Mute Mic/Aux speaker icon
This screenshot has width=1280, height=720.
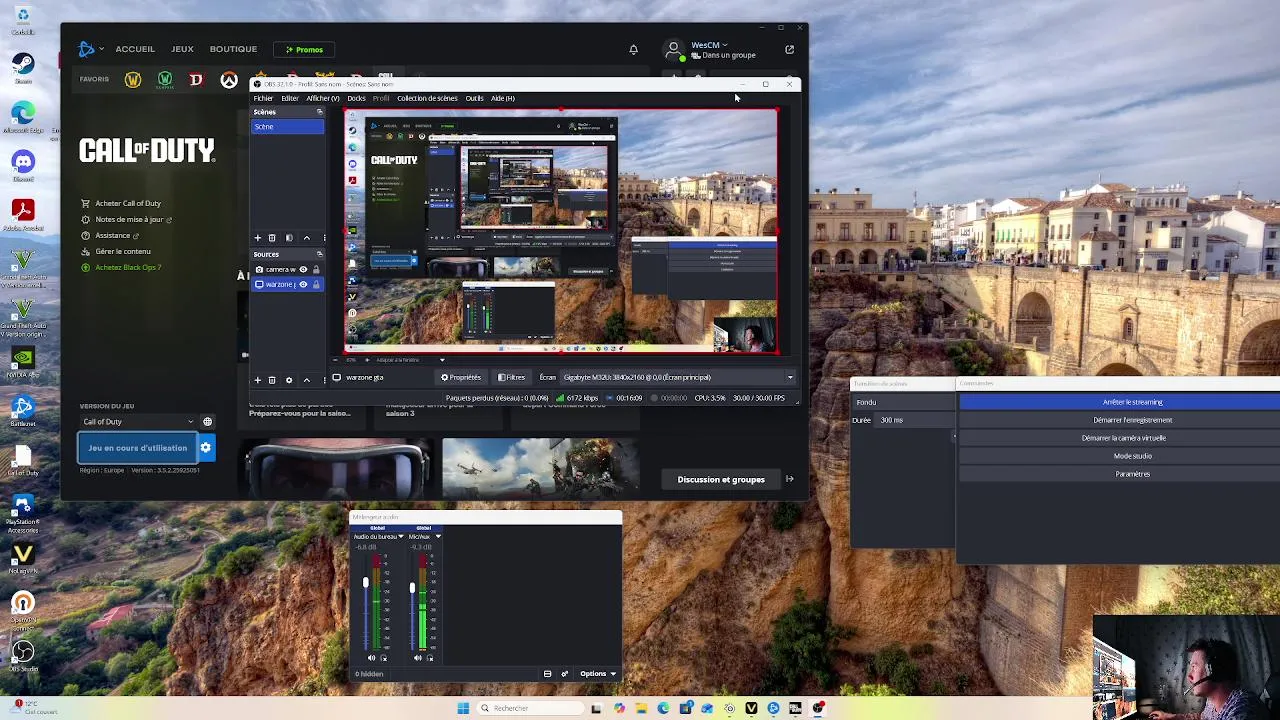(x=417, y=658)
